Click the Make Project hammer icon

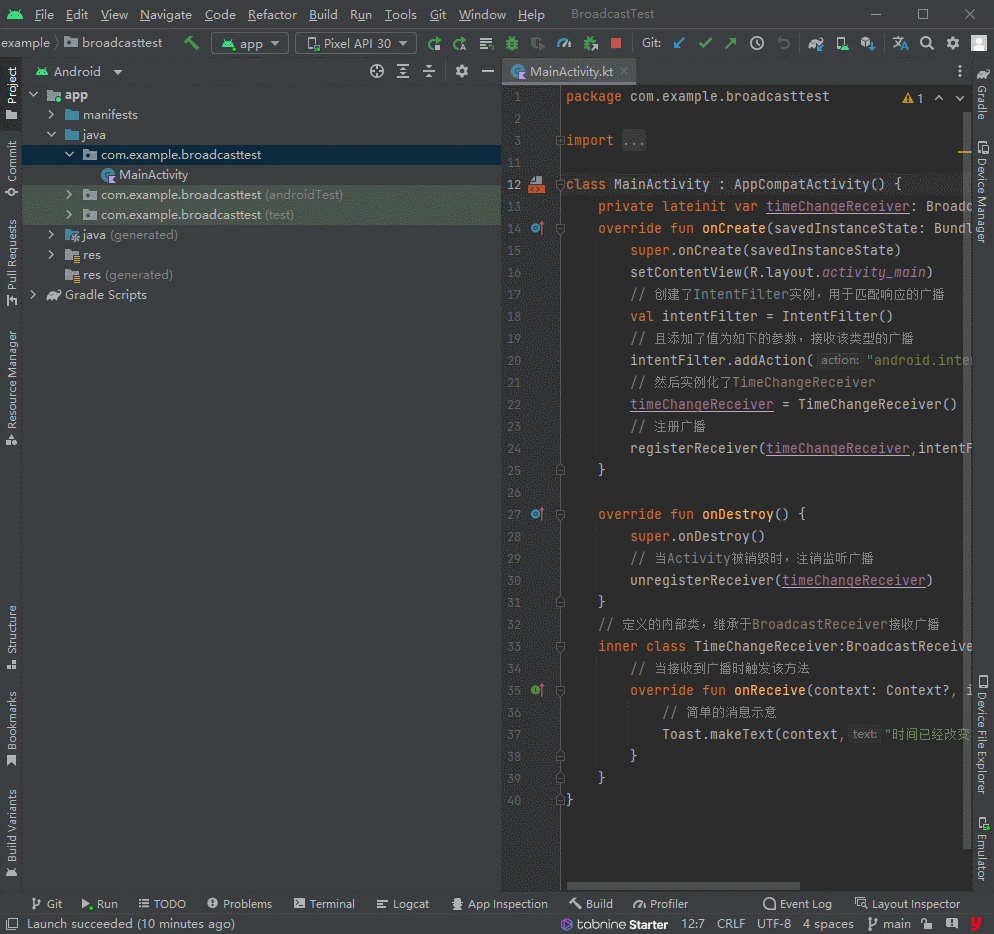[191, 43]
